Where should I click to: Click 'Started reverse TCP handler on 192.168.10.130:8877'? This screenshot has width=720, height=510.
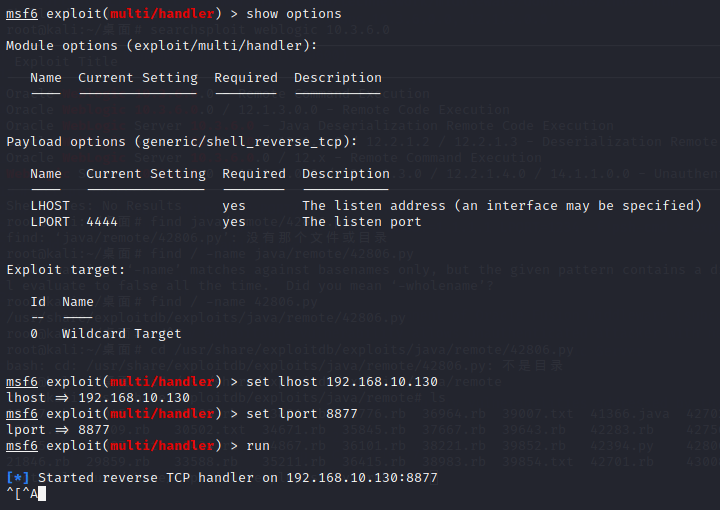[238, 478]
